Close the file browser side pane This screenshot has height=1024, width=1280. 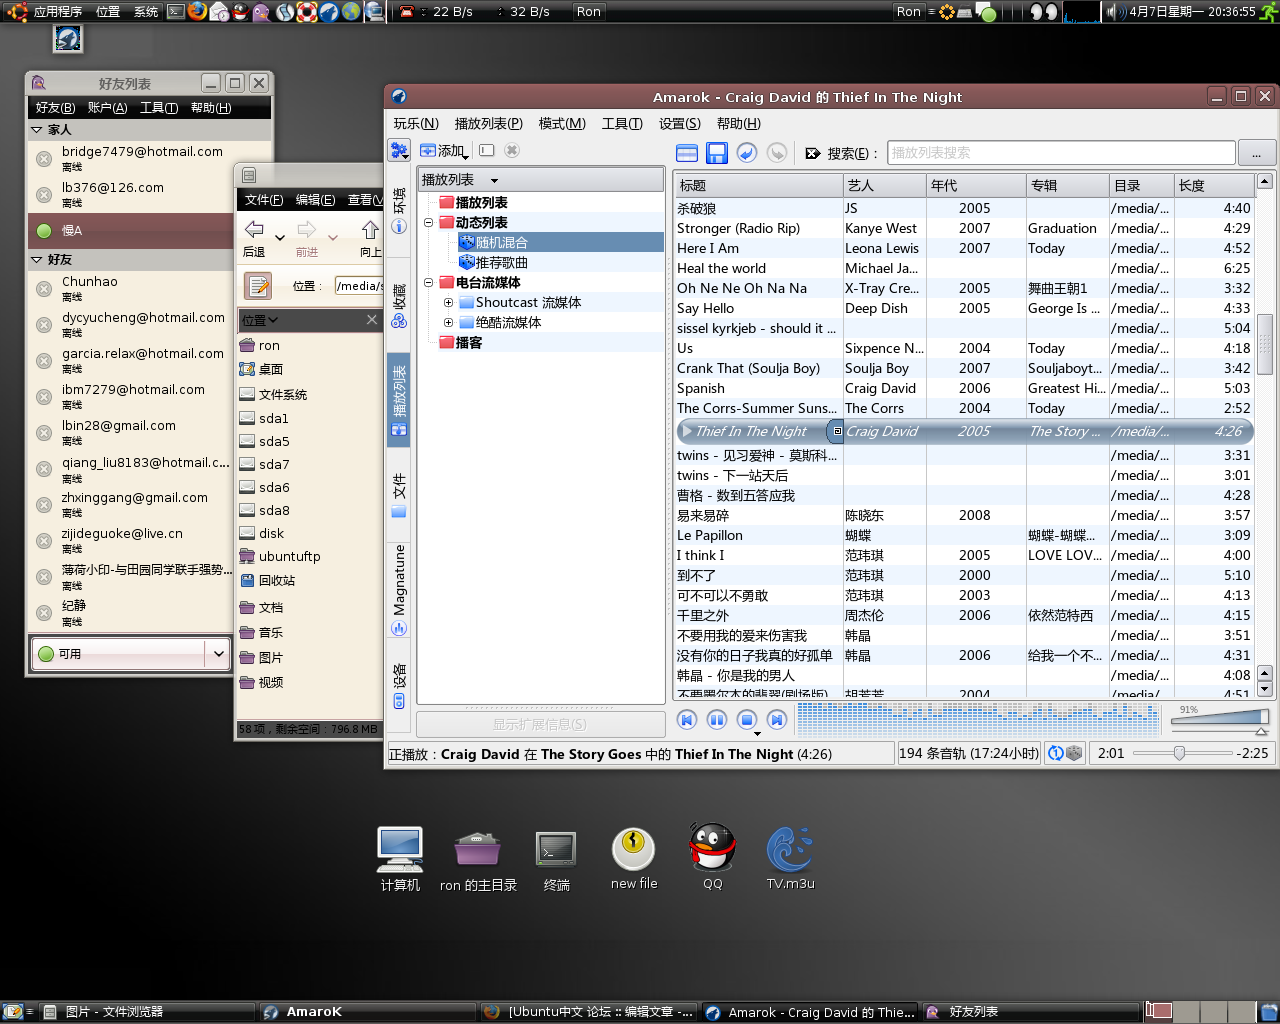pos(372,320)
